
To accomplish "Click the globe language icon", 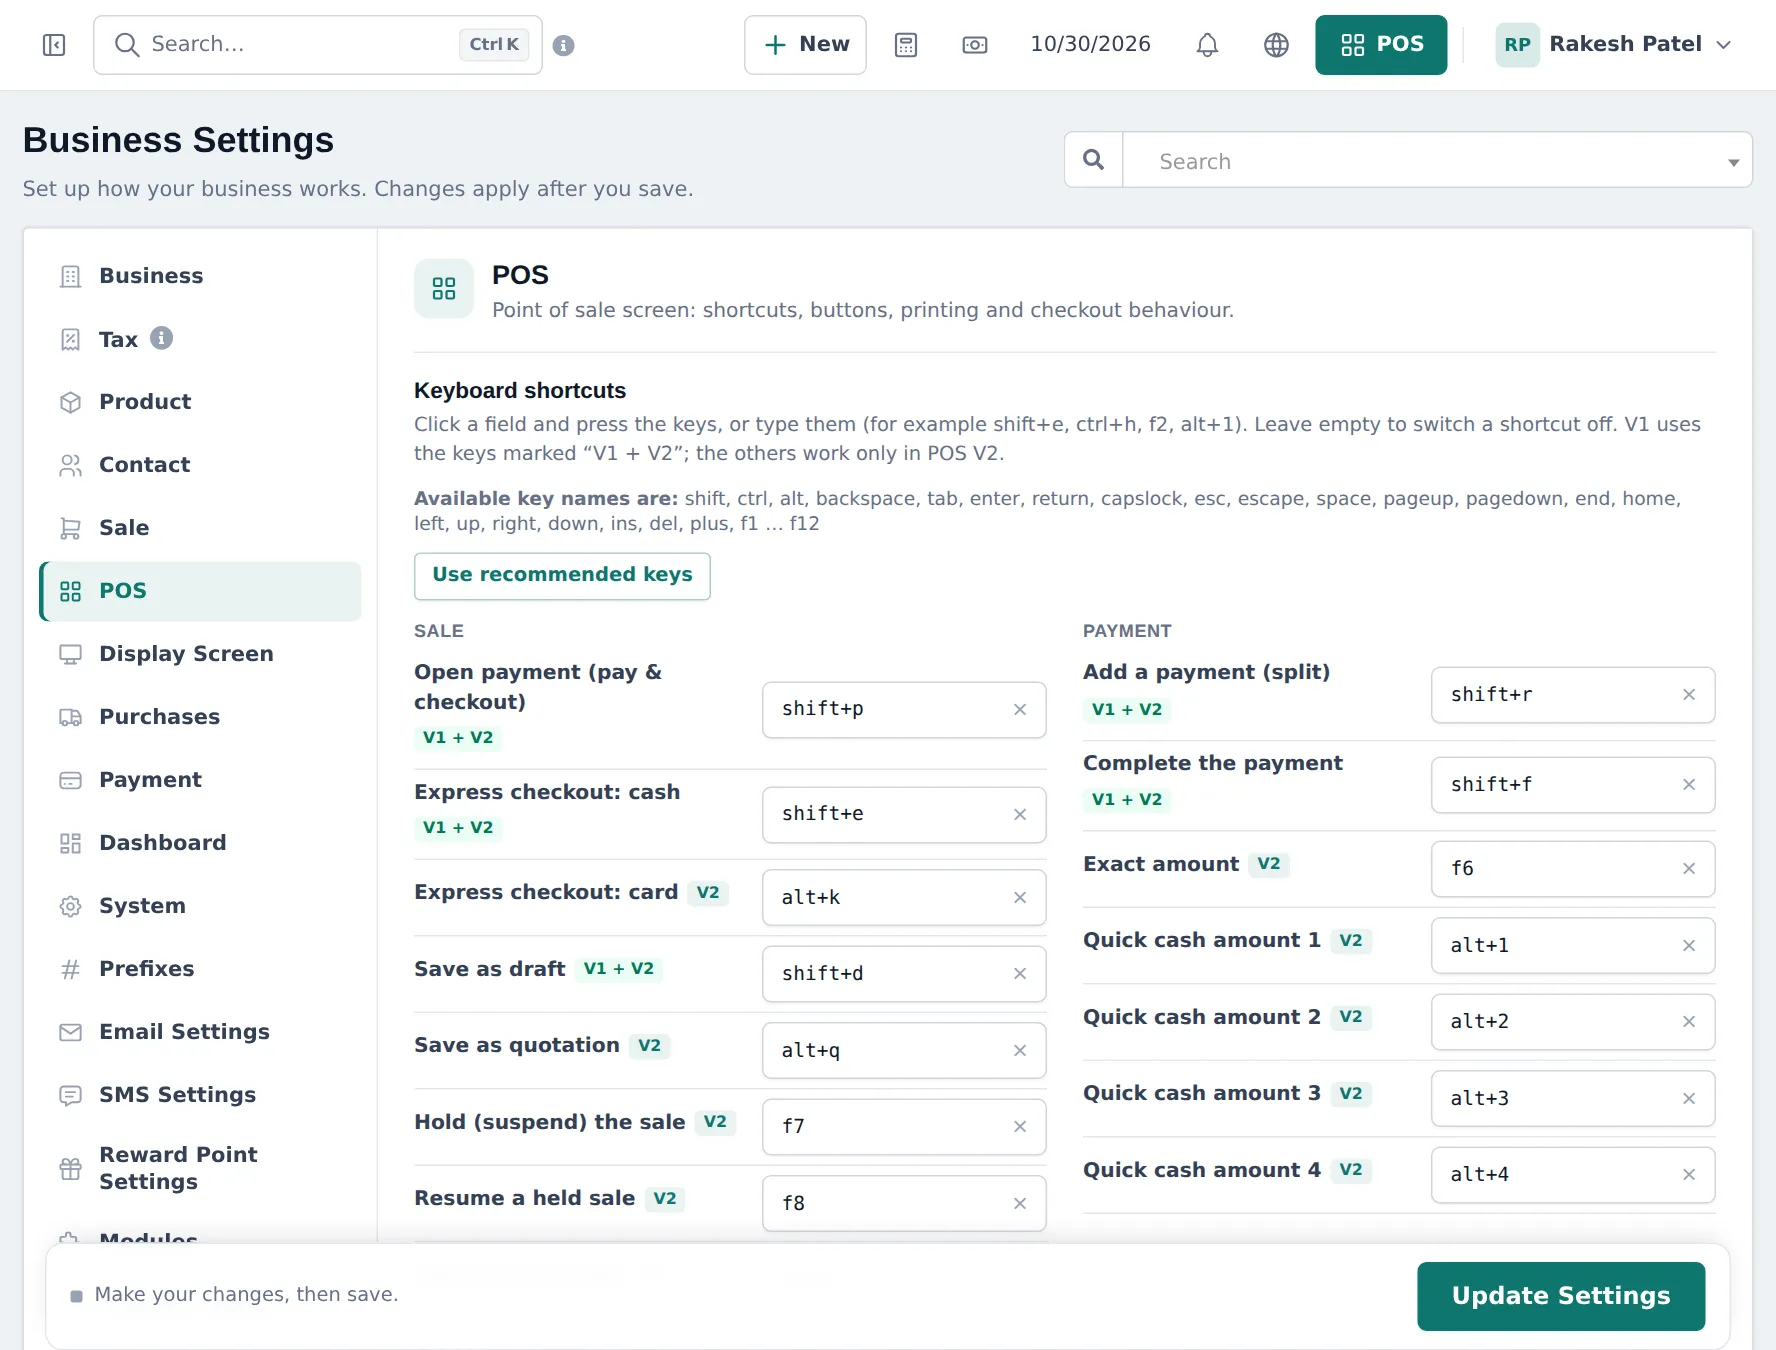I will [x=1276, y=45].
